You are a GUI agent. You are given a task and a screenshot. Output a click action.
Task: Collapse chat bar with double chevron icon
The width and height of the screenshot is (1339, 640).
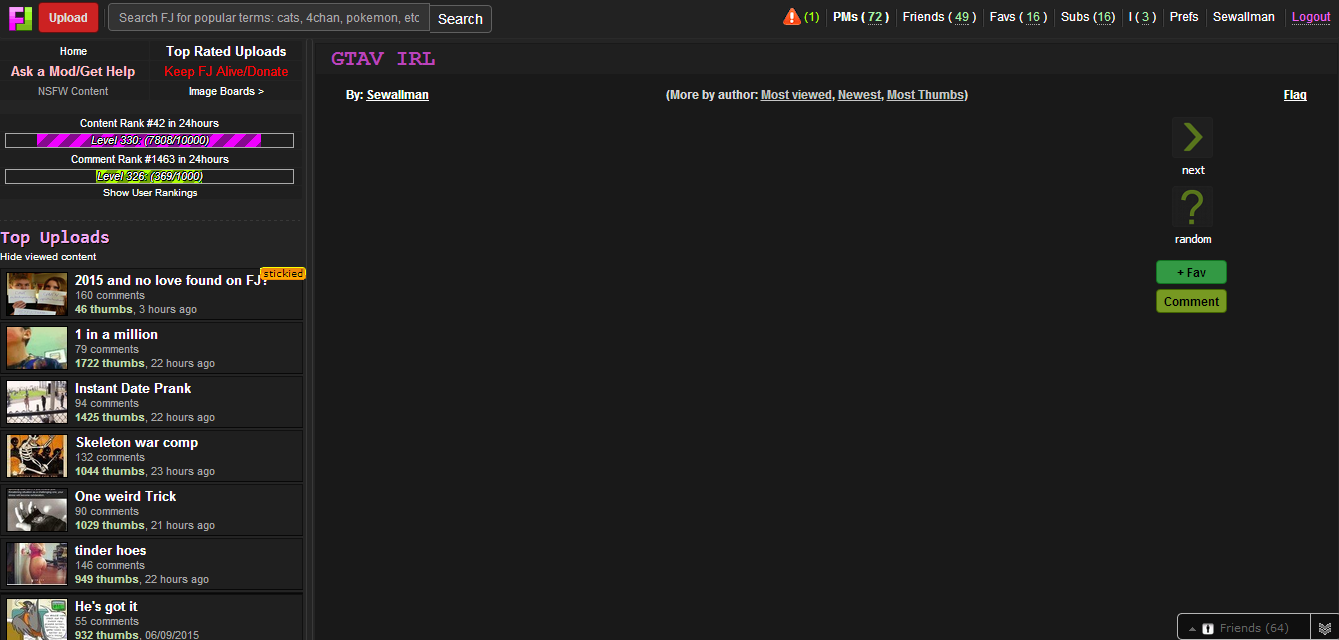point(1325,628)
